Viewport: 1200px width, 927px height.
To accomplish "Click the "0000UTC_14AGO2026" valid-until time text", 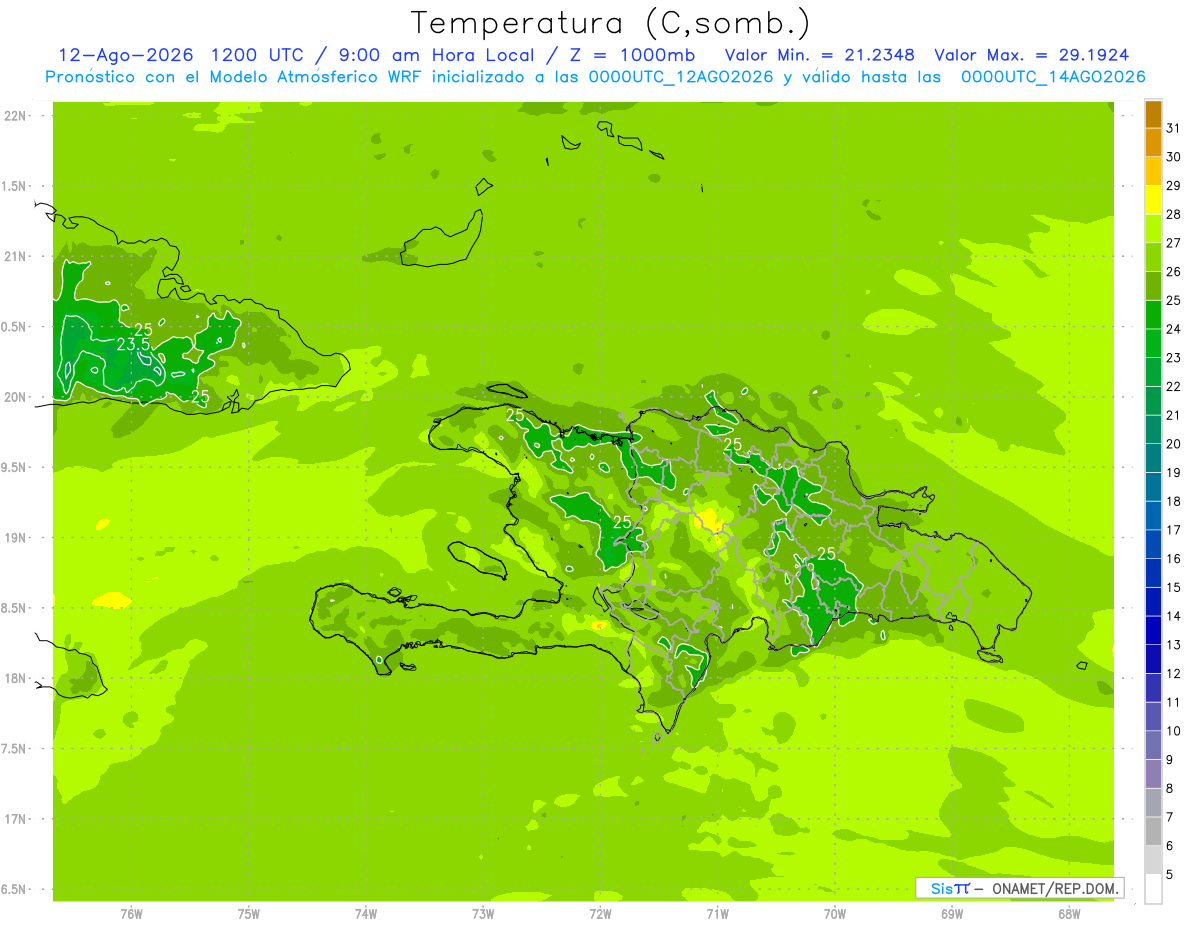I will click(1053, 77).
